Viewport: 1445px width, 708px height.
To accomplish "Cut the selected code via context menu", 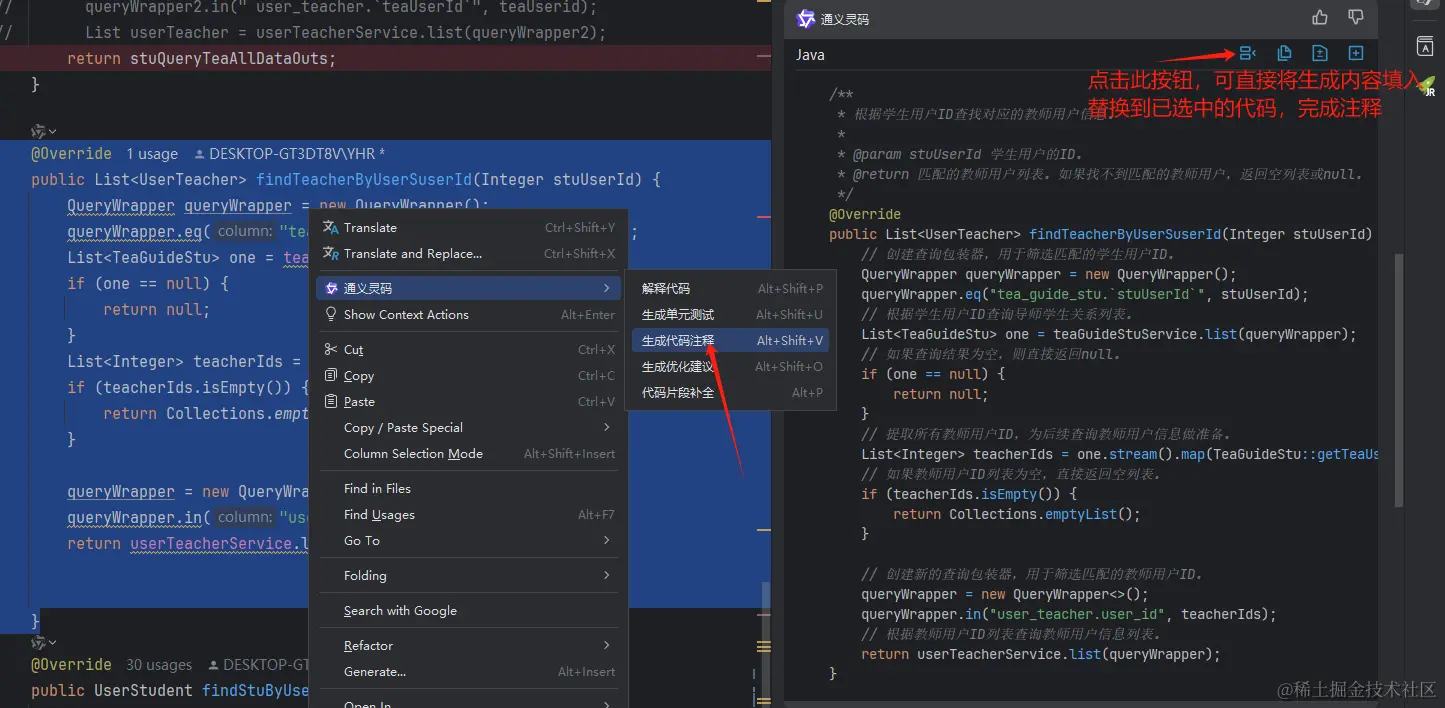I will pyautogui.click(x=468, y=349).
